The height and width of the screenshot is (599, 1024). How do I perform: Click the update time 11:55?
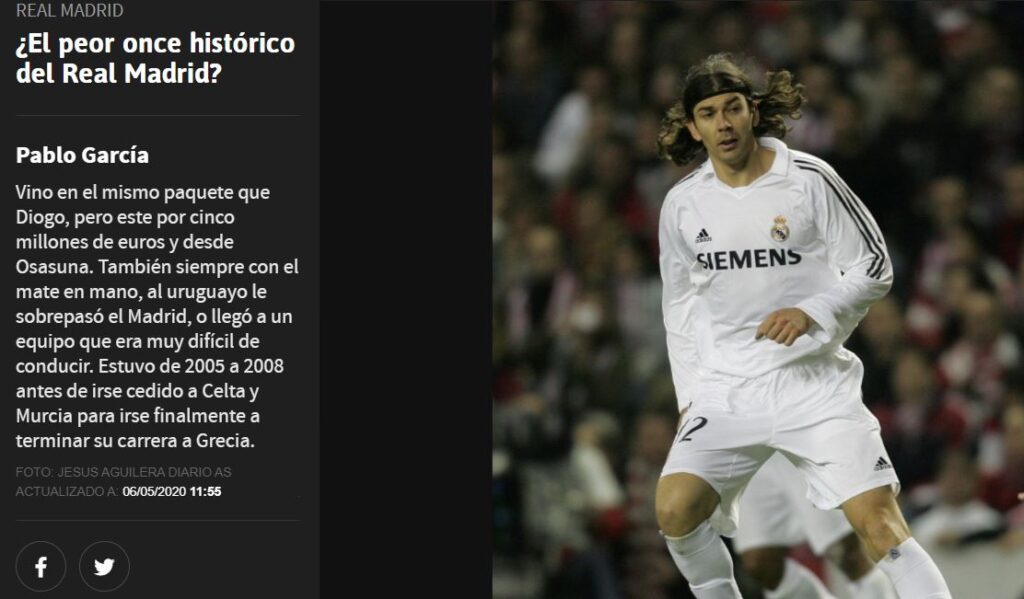coord(206,491)
